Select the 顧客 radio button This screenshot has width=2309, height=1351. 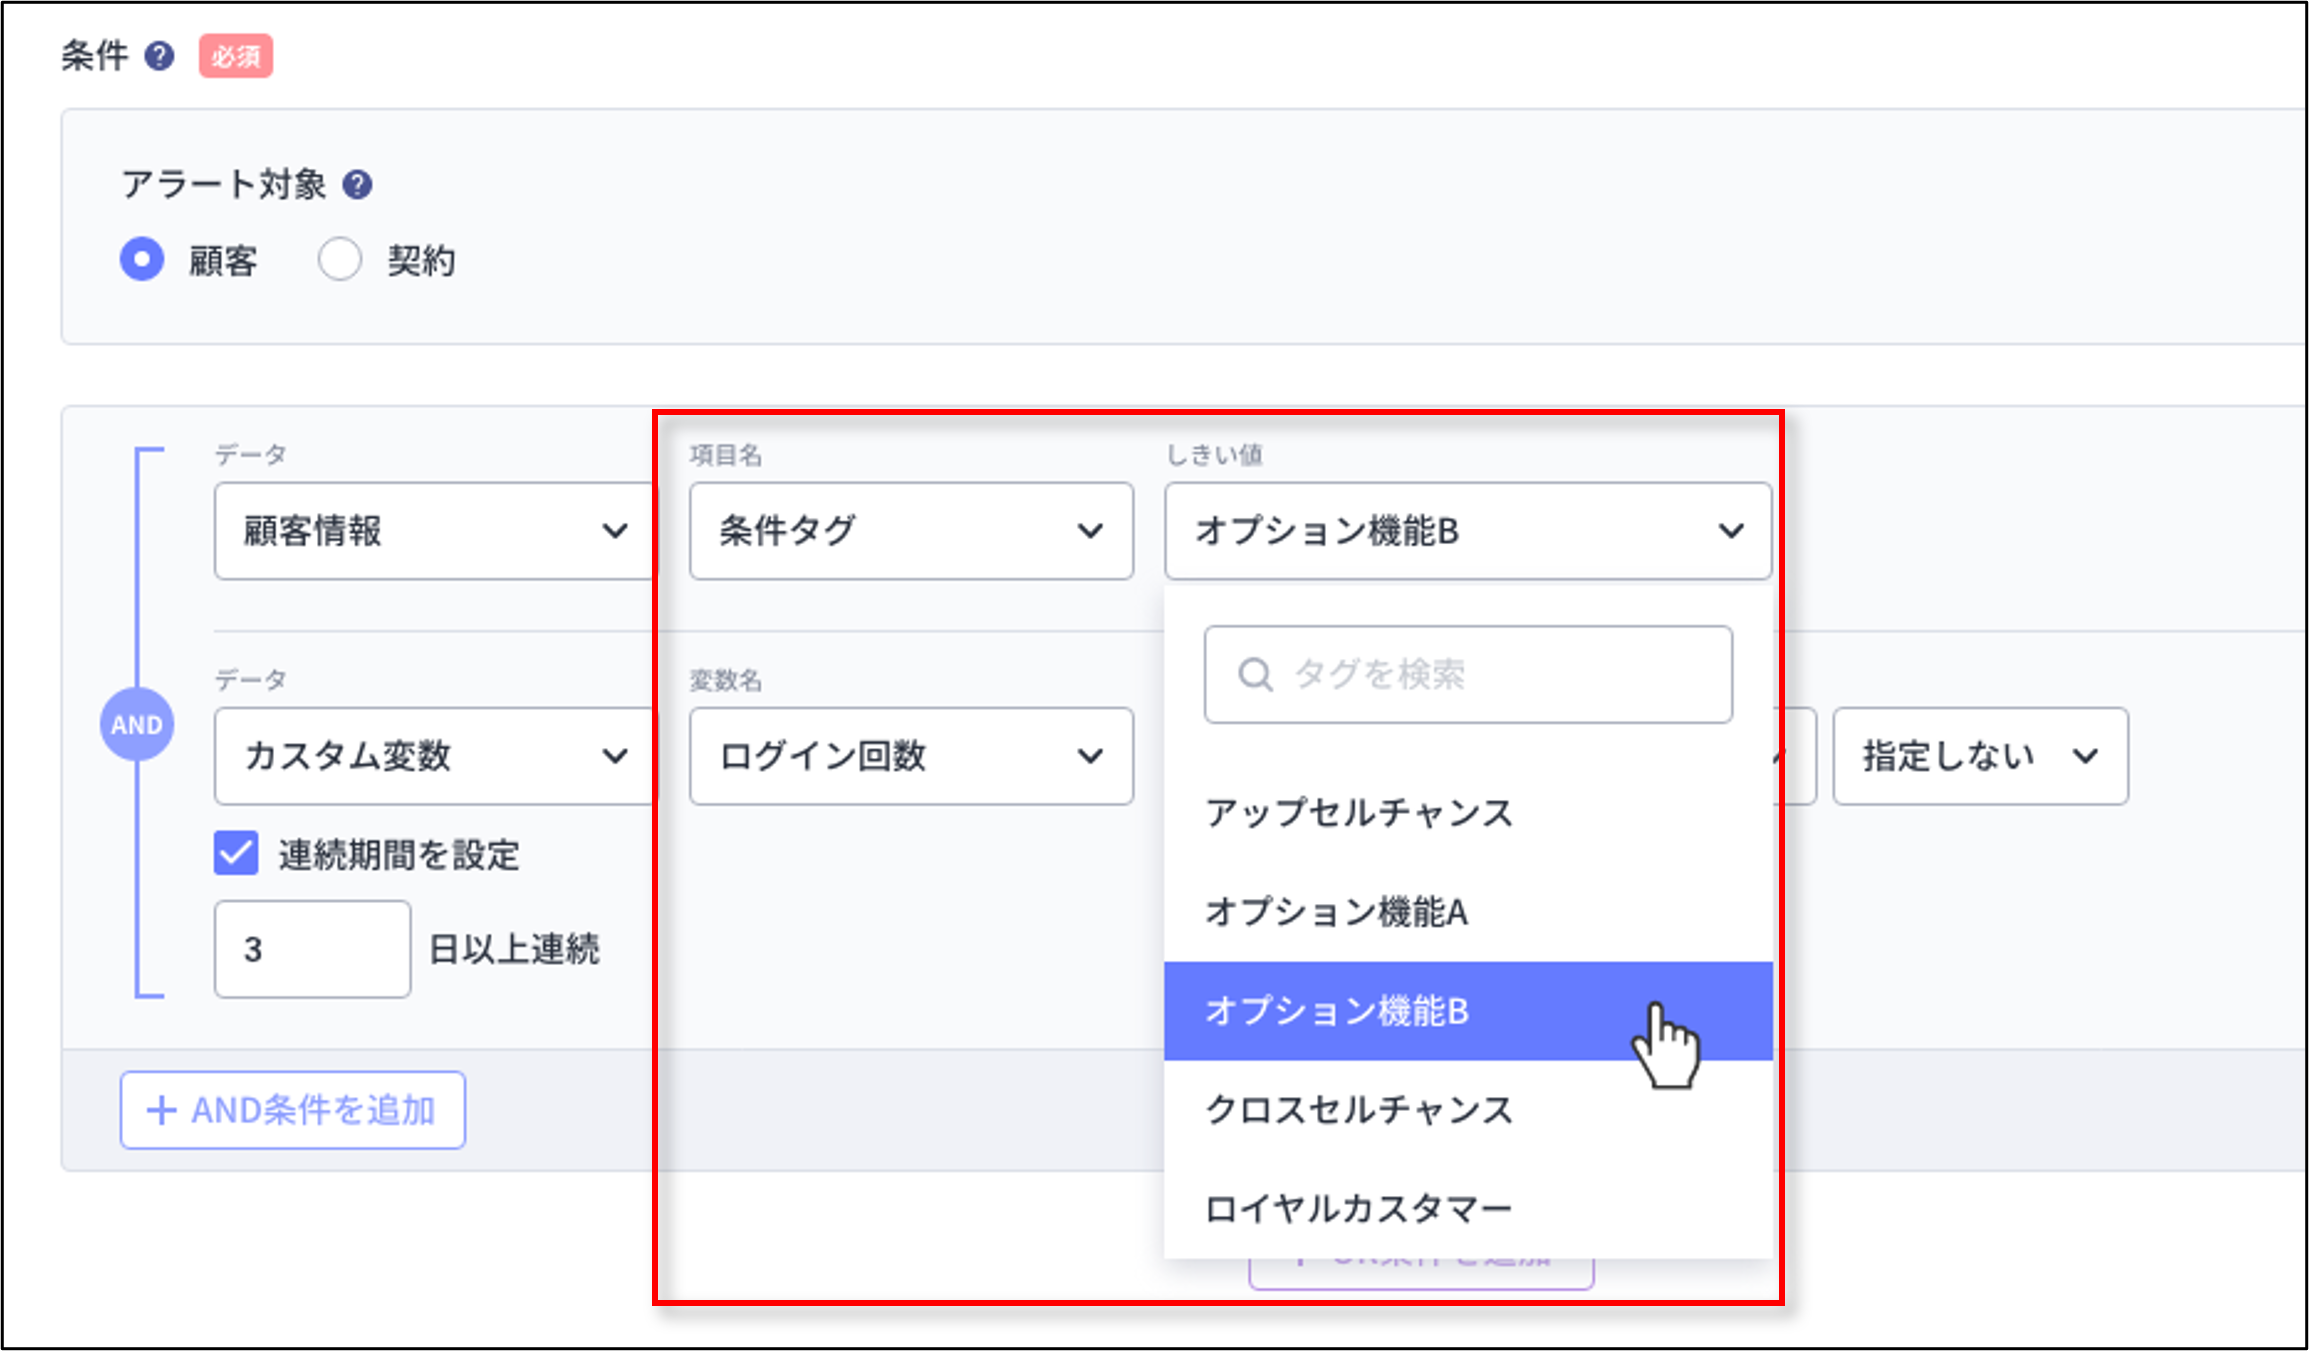pos(142,259)
